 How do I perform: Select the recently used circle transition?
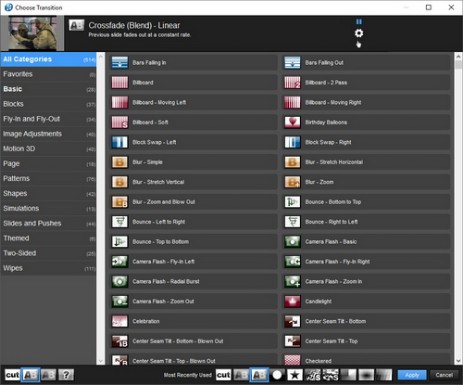click(x=277, y=375)
